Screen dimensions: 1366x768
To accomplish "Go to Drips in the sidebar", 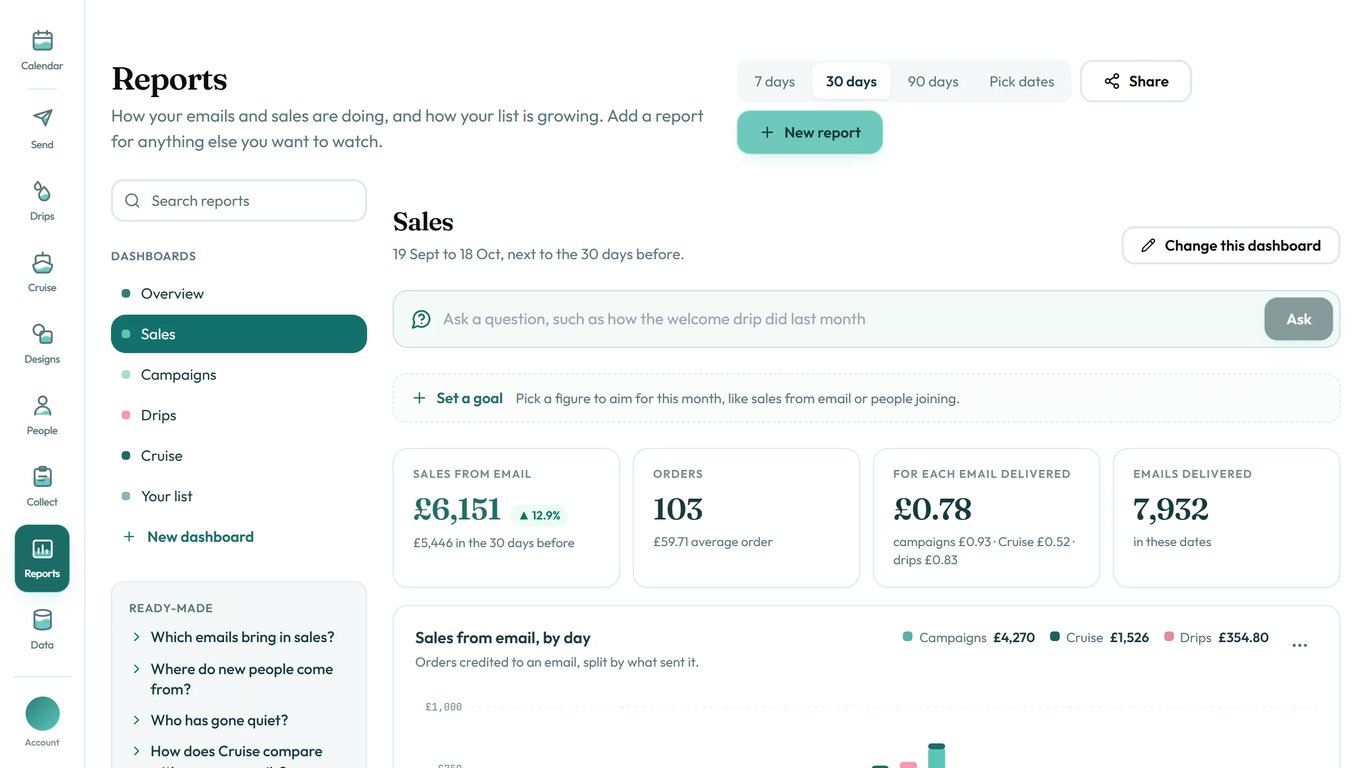I will click(x=42, y=200).
